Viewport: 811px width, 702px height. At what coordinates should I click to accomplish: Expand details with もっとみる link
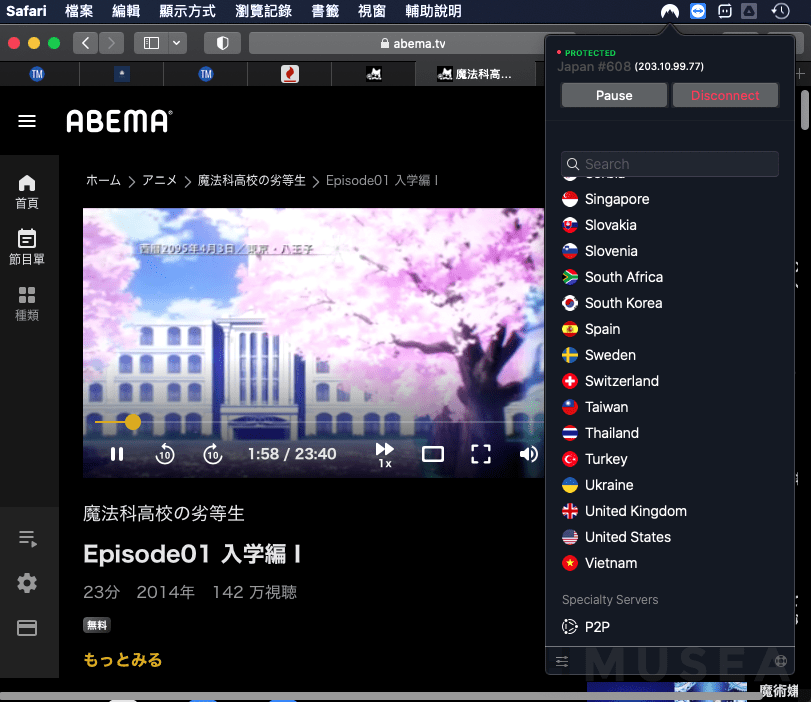(122, 659)
